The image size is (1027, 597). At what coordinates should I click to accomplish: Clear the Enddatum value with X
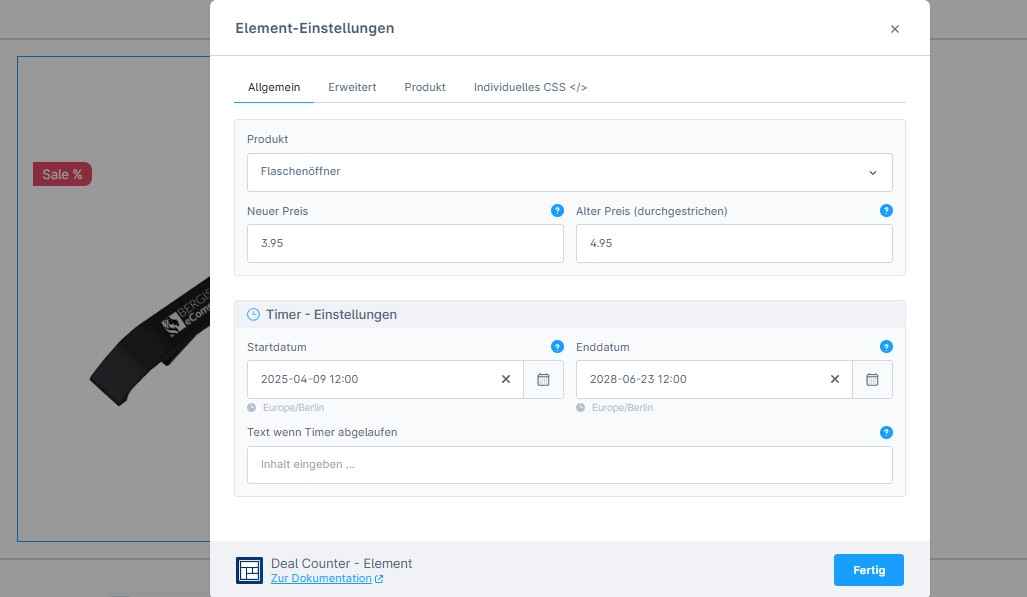835,380
